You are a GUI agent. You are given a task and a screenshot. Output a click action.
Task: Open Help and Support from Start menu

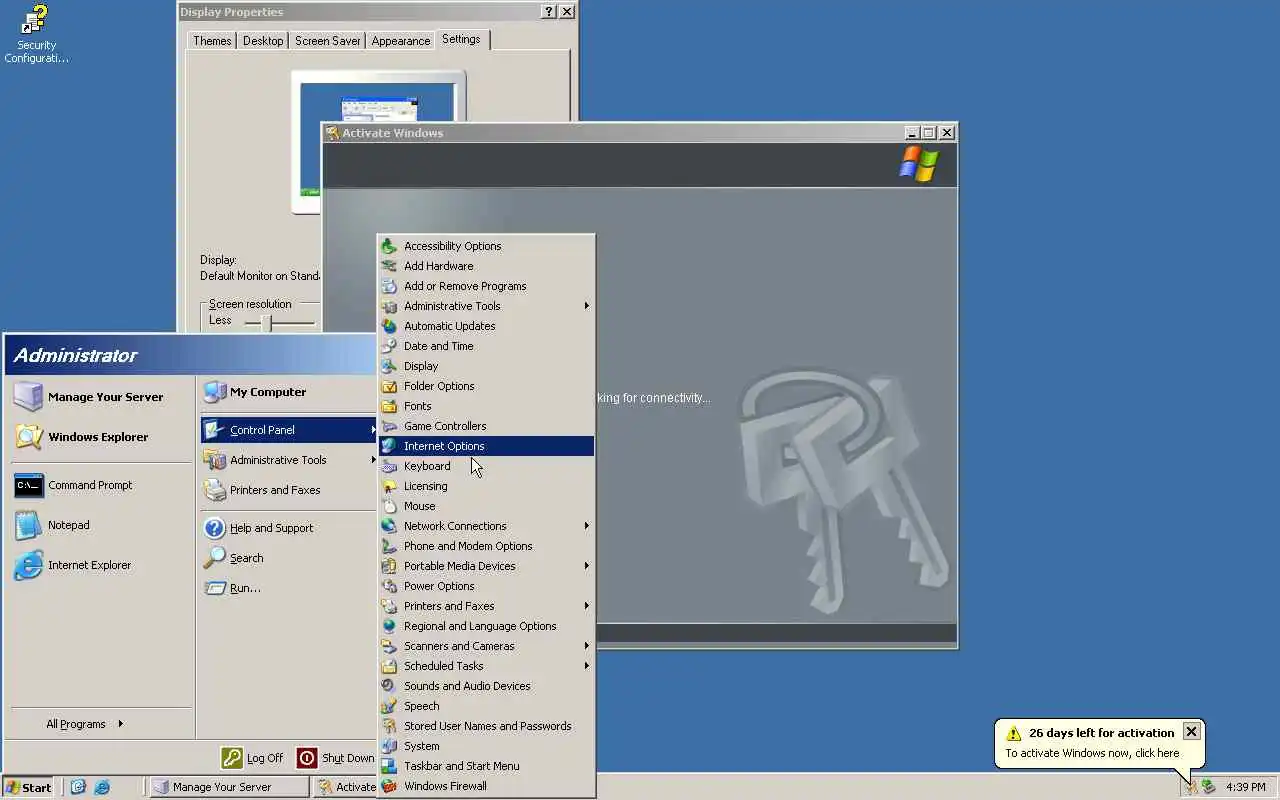point(288,528)
